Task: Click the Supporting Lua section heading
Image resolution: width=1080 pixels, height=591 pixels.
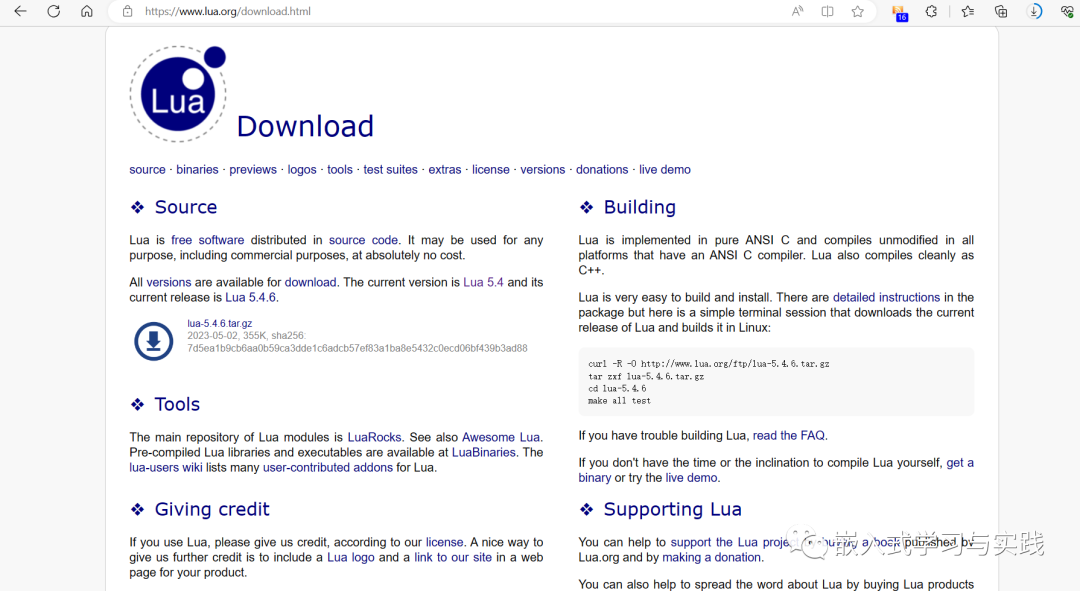Action: click(672, 509)
